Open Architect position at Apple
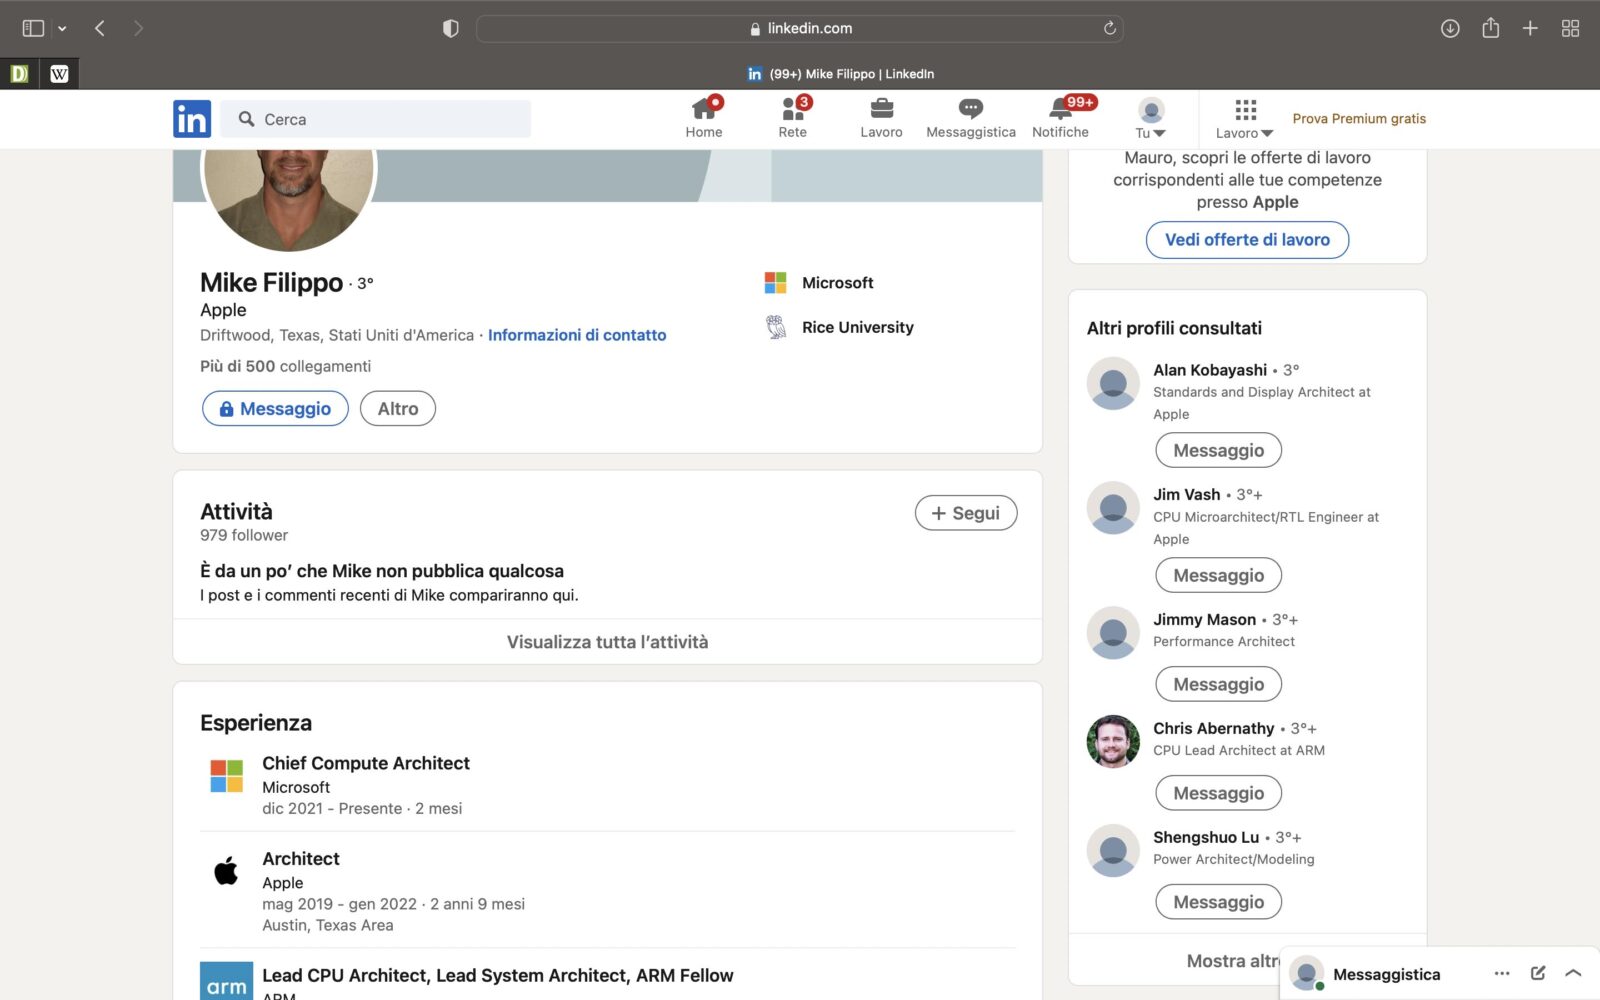This screenshot has width=1600, height=1000. tap(301, 859)
